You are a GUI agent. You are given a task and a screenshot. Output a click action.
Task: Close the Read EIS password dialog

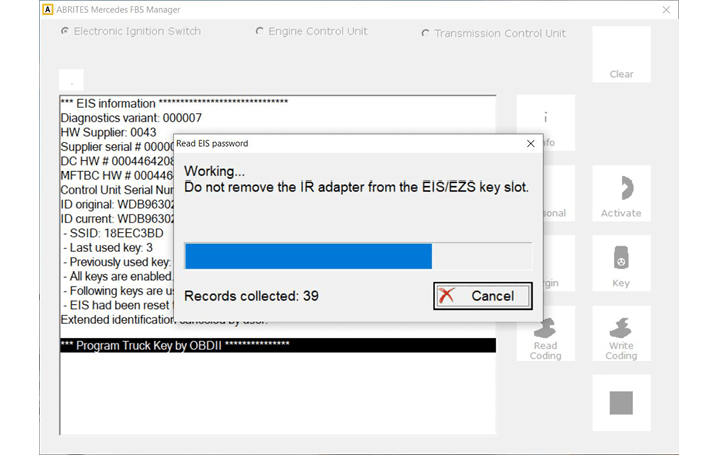[530, 144]
